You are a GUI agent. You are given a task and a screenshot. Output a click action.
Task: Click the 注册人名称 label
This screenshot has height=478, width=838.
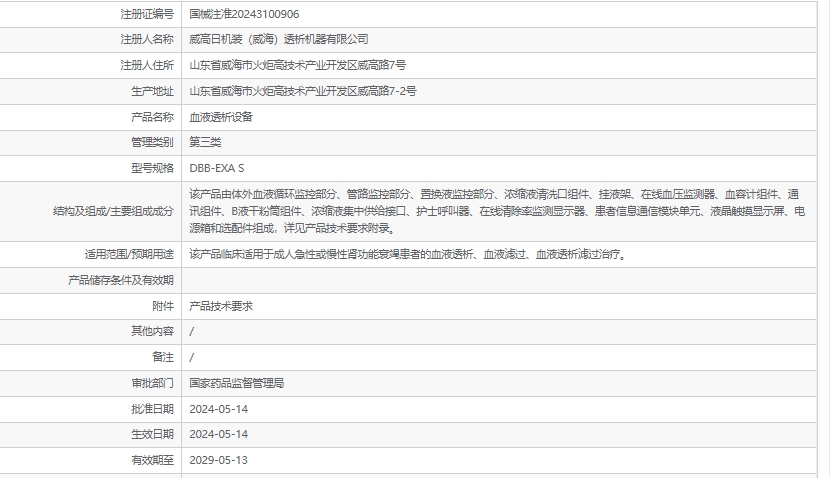click(147, 39)
